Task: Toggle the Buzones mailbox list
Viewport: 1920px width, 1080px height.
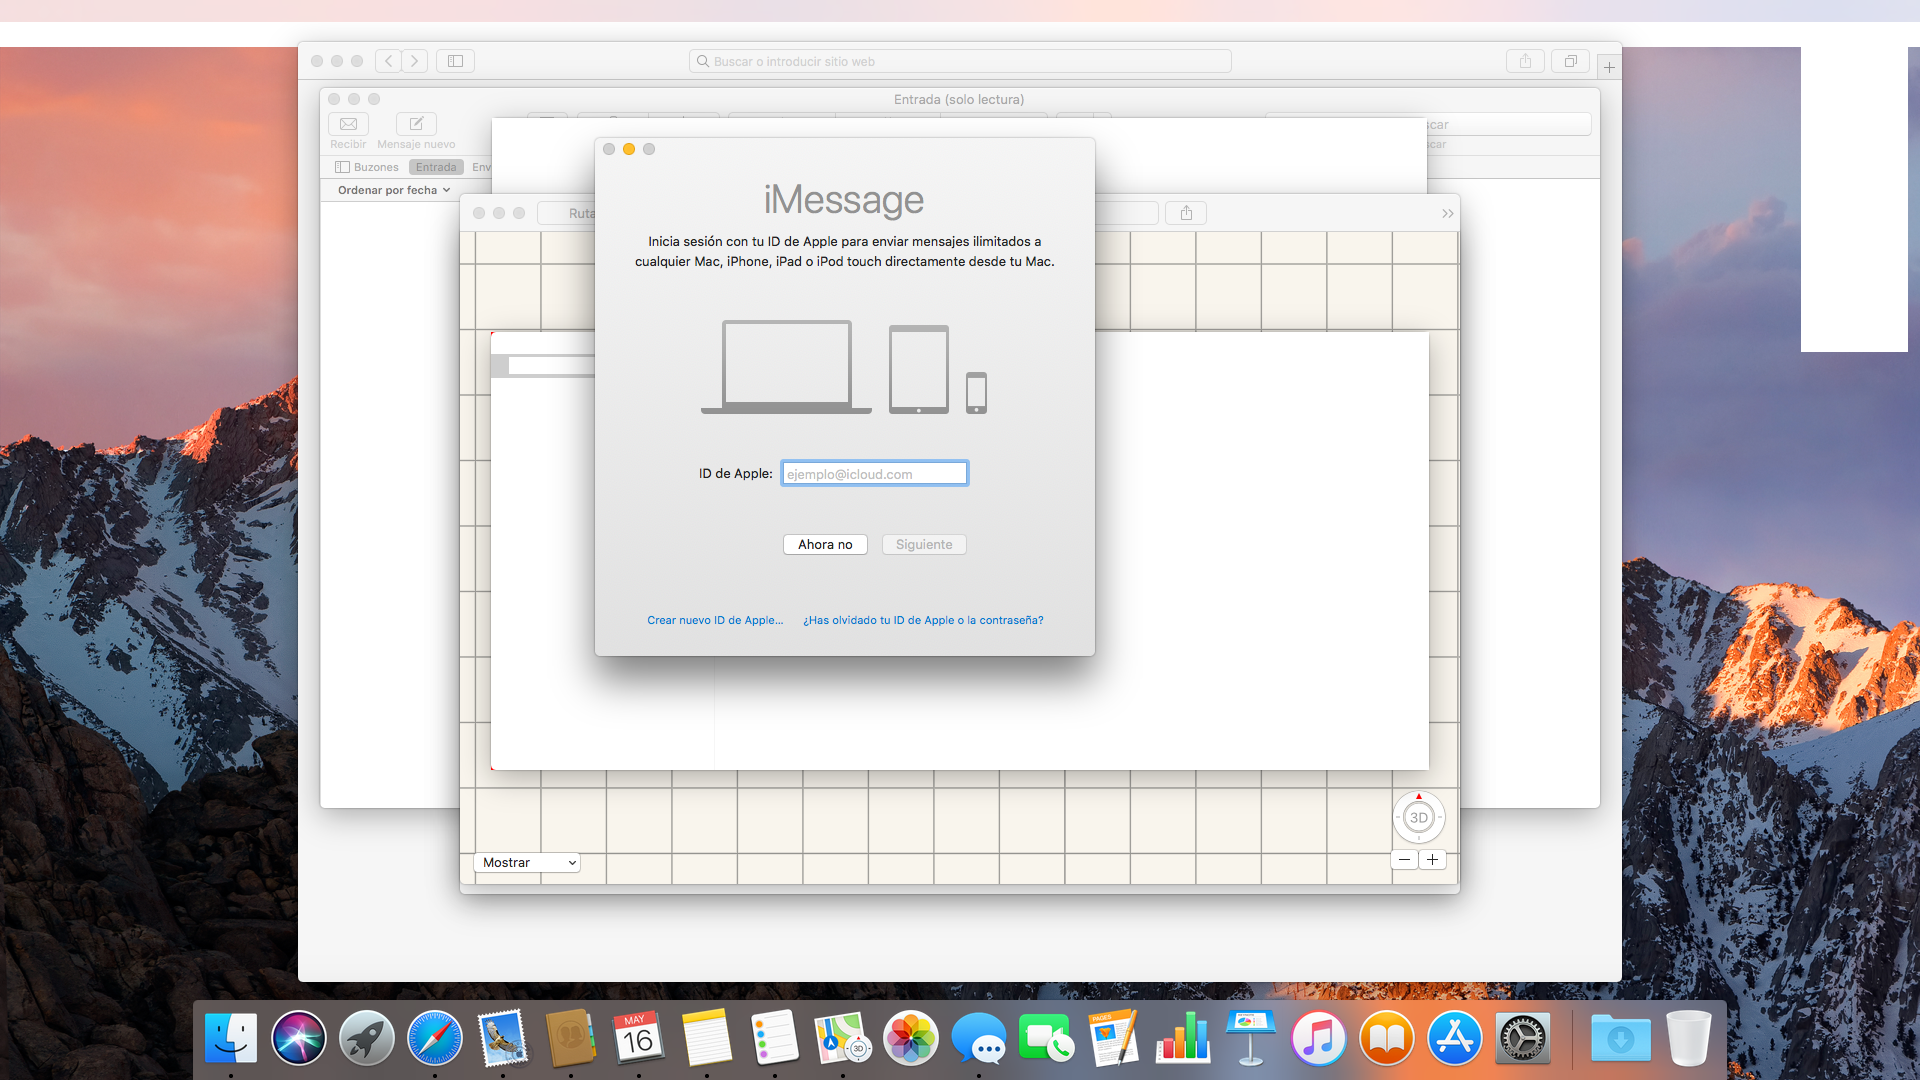Action: pyautogui.click(x=367, y=167)
